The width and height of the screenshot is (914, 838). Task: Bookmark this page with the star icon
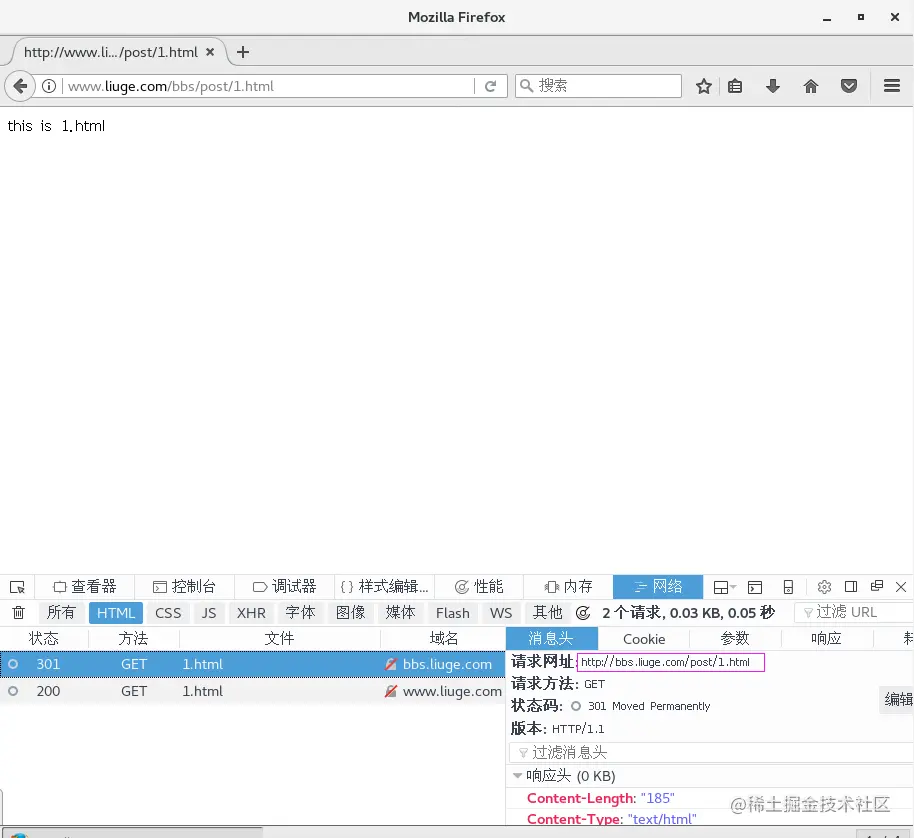click(x=704, y=86)
